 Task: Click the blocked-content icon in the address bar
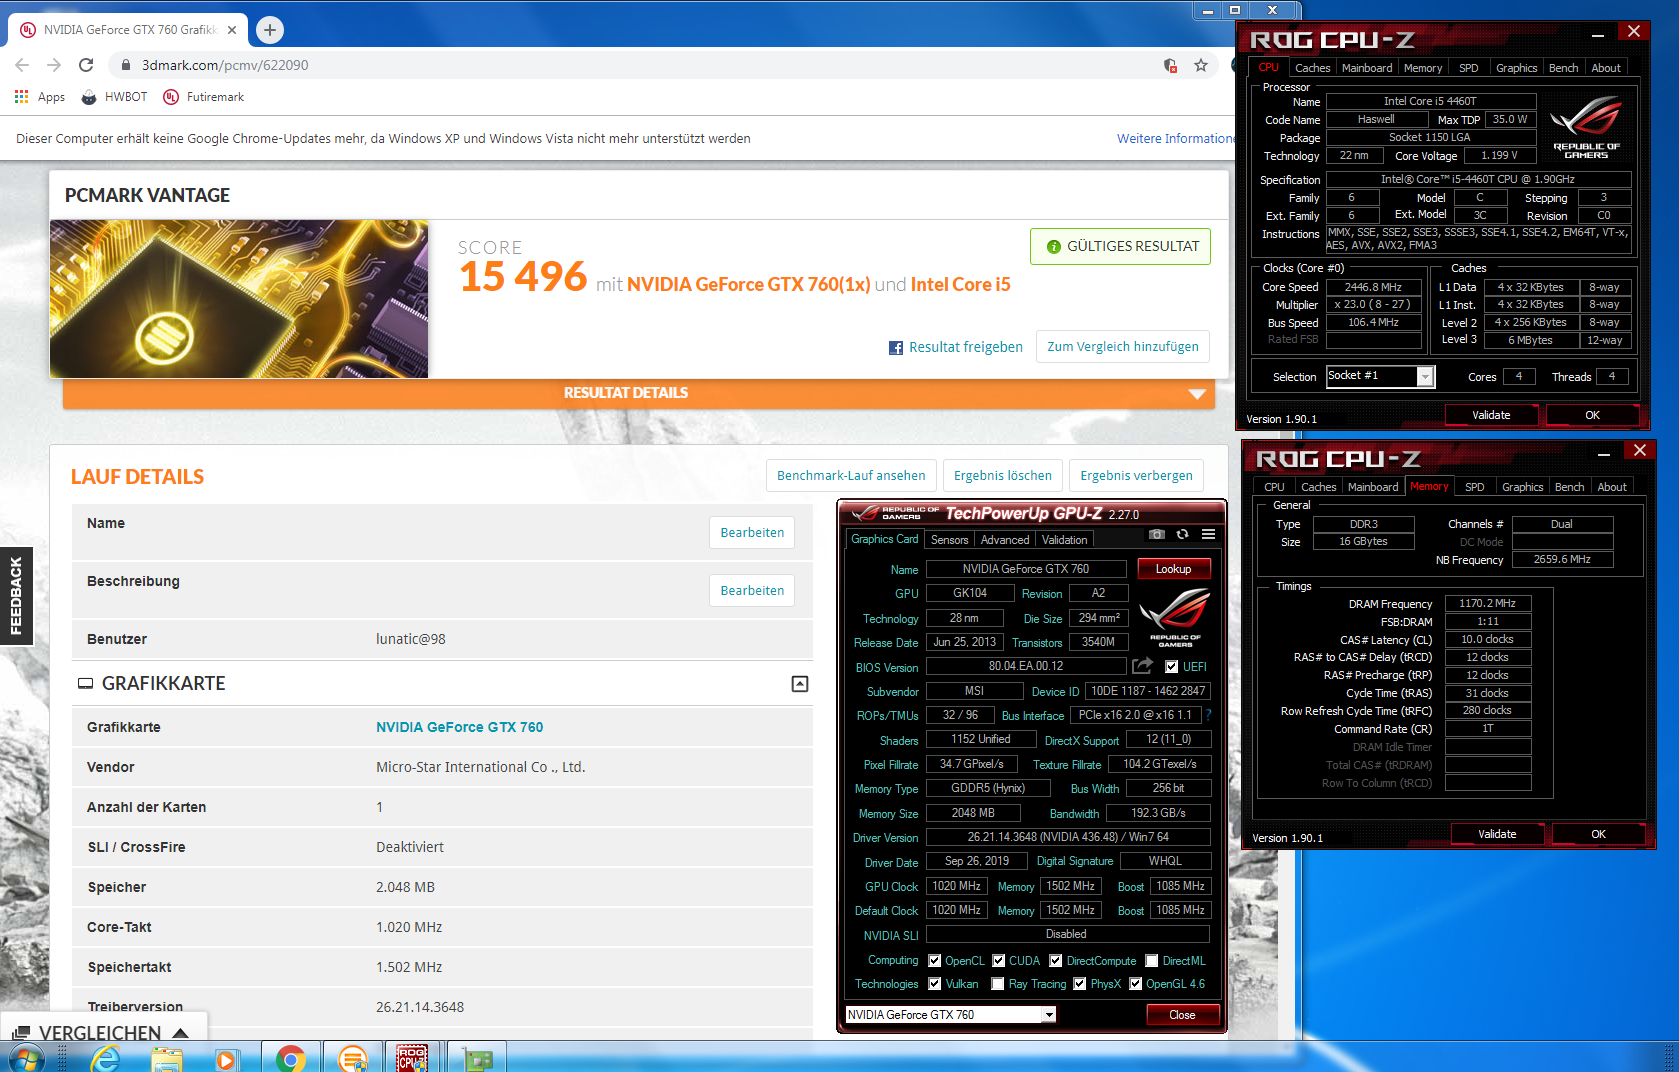(x=1170, y=65)
